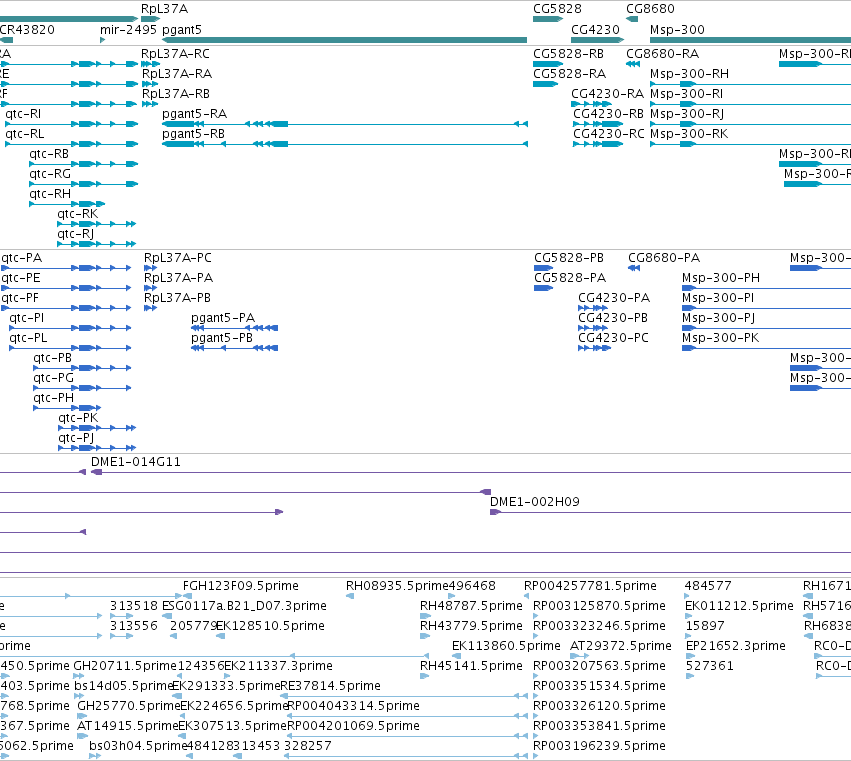Select transcript qtc-RH
The image size is (851, 761).
(x=67, y=204)
